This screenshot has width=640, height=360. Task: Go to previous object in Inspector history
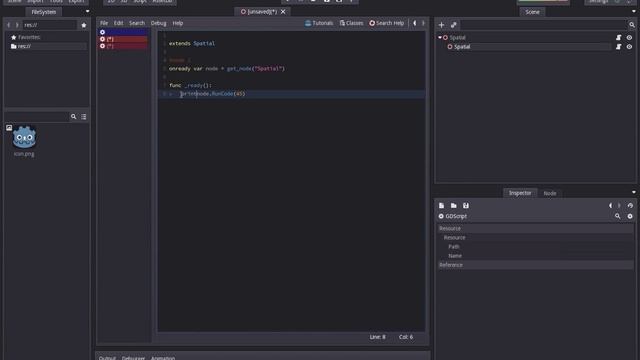click(x=611, y=206)
